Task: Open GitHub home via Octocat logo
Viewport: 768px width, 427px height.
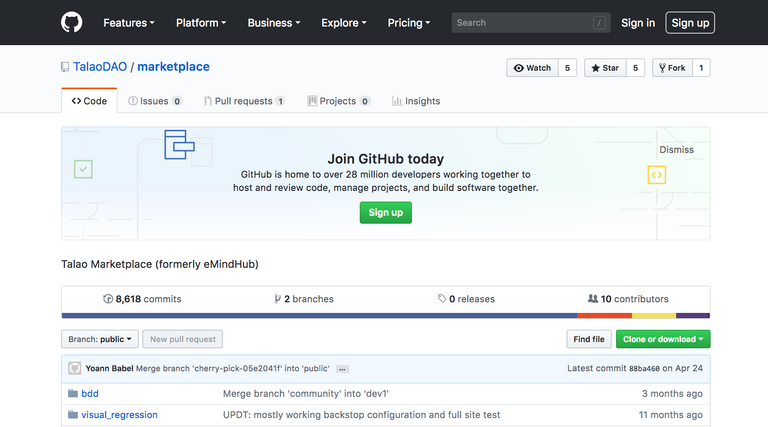Action: 72,23
